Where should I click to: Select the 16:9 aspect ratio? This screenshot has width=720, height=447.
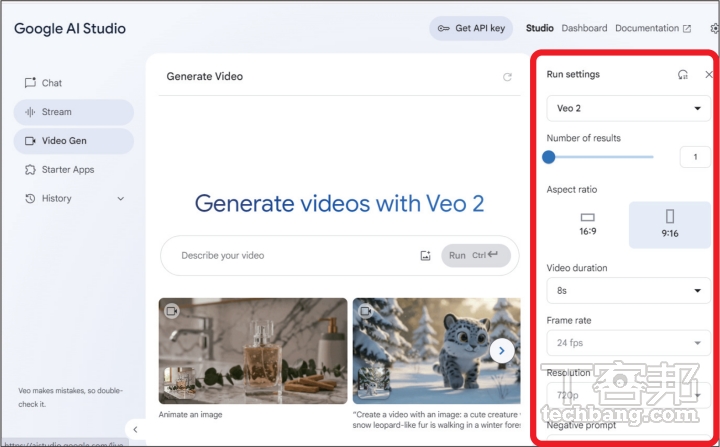pos(587,225)
